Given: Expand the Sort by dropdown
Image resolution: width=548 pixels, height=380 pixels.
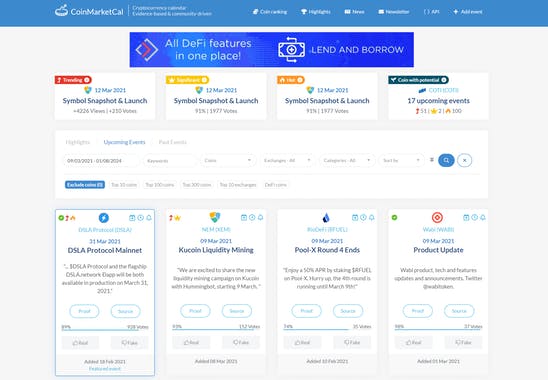Looking at the screenshot, I should pyautogui.click(x=402, y=160).
